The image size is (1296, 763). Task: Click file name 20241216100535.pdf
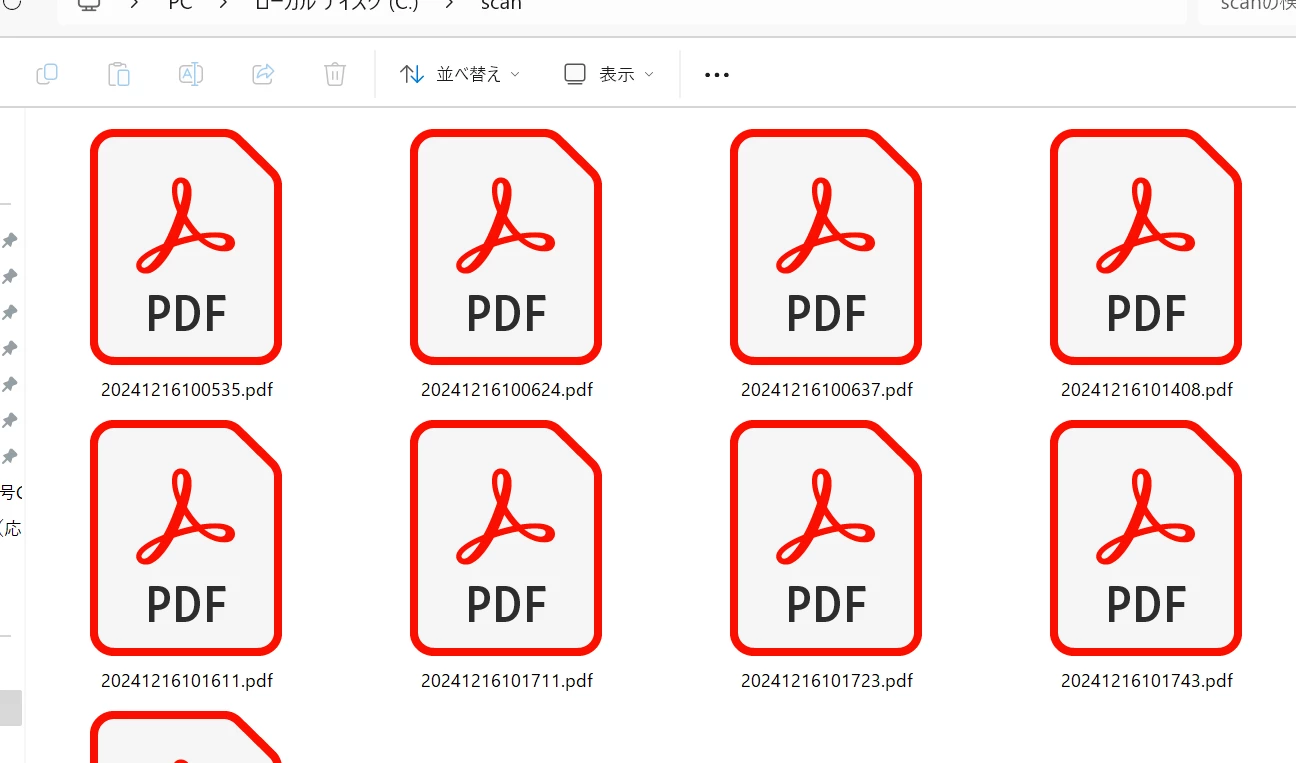(x=187, y=390)
